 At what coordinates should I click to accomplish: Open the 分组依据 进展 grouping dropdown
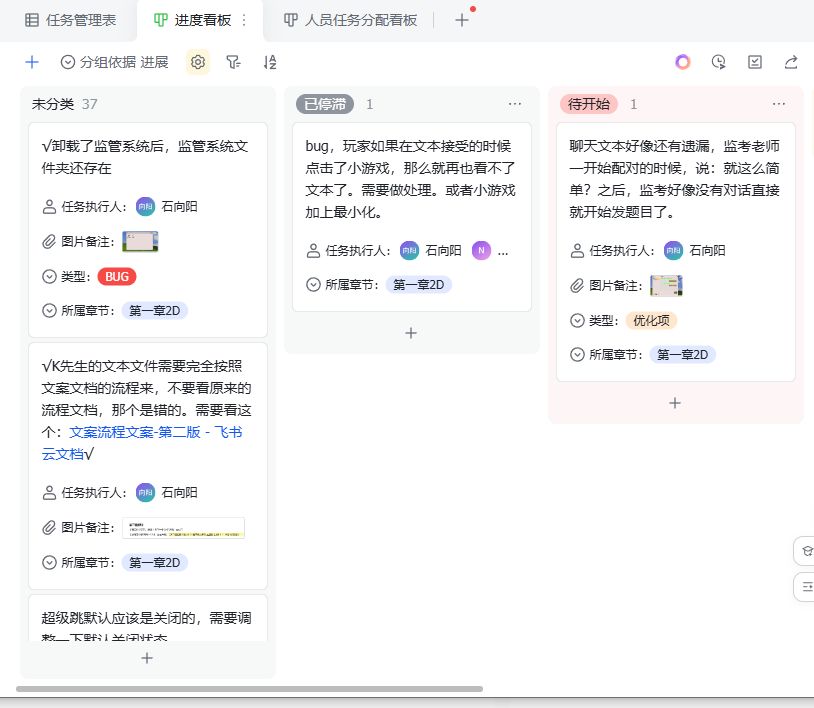point(114,62)
